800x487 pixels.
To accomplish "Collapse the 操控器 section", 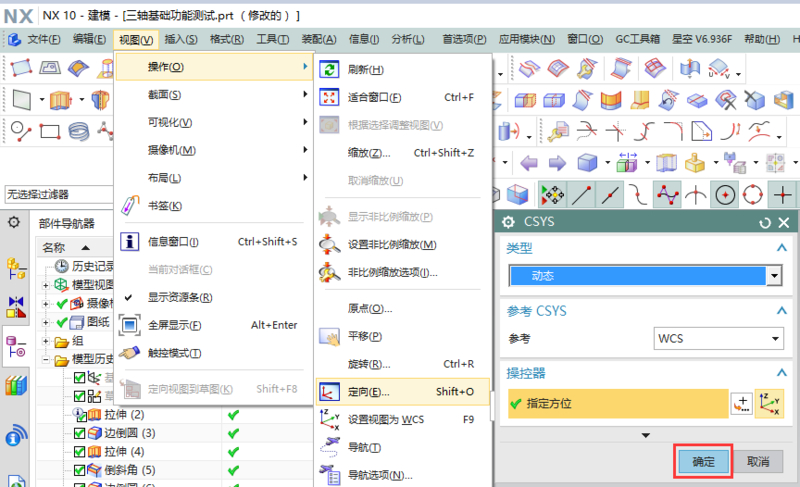I will click(x=781, y=373).
